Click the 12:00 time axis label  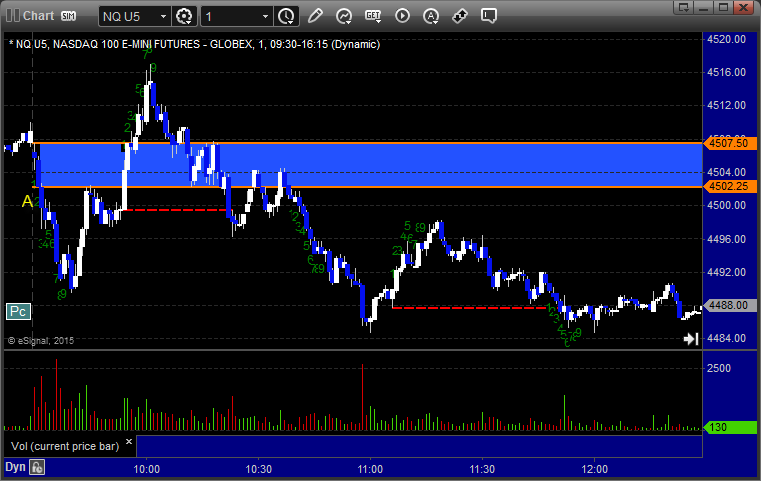[595, 469]
